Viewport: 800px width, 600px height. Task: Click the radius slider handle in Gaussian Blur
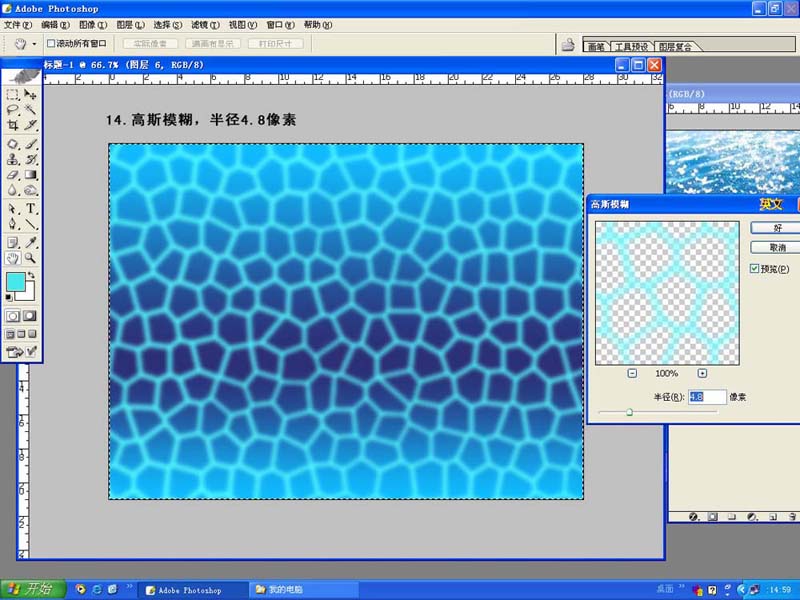629,412
